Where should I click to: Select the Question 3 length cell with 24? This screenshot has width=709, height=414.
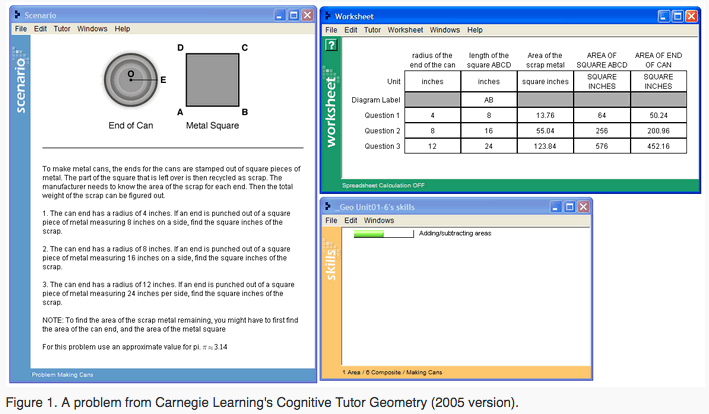(x=489, y=146)
